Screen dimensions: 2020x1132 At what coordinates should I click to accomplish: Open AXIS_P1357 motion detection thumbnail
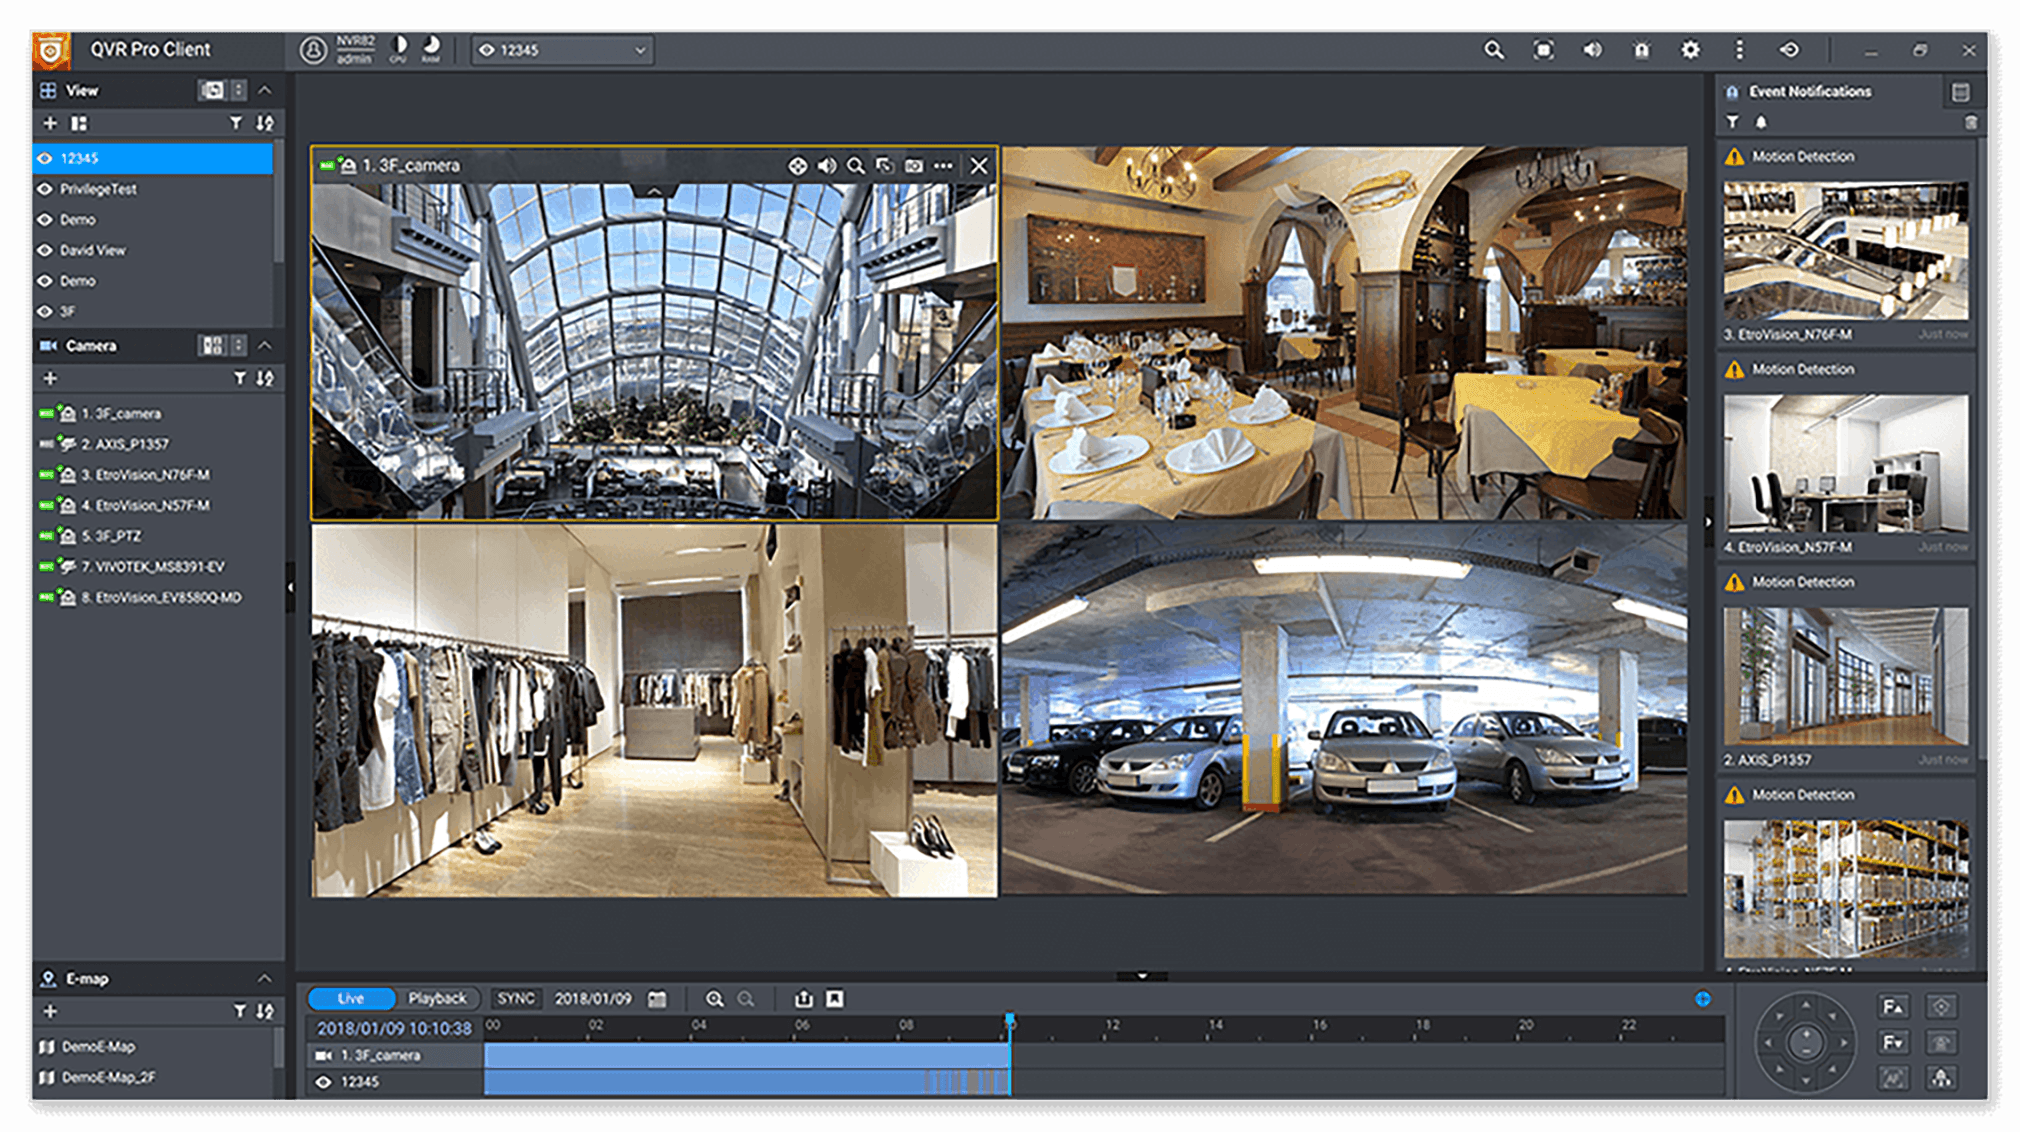(x=1846, y=676)
